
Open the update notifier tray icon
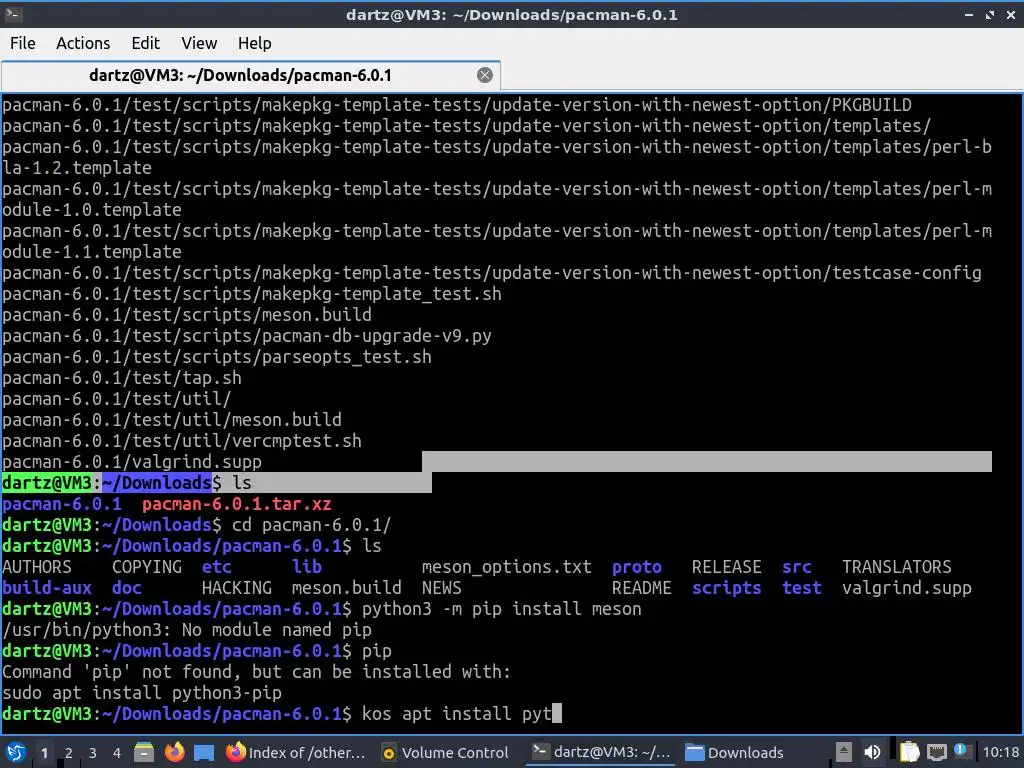tap(961, 751)
